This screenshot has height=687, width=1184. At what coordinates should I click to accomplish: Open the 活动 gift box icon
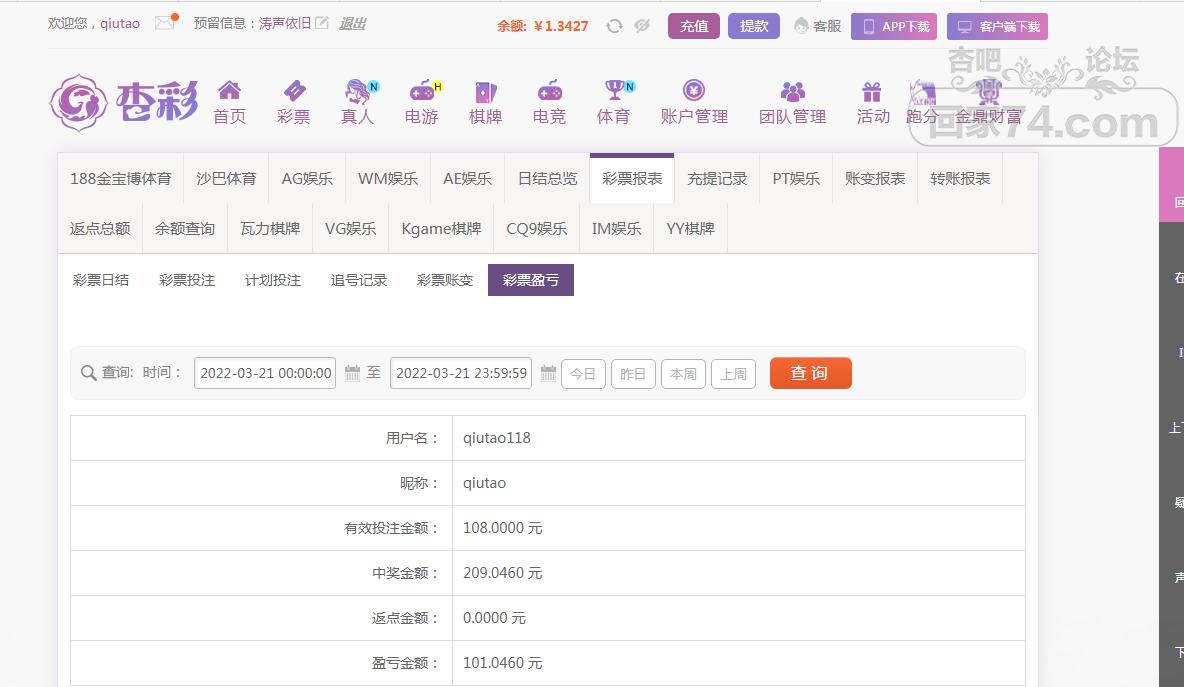pos(872,92)
